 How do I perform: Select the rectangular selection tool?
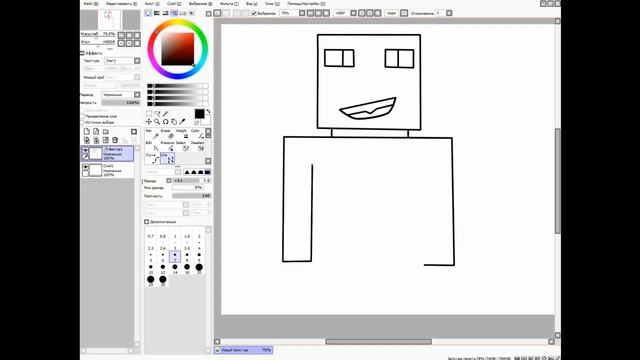click(149, 113)
